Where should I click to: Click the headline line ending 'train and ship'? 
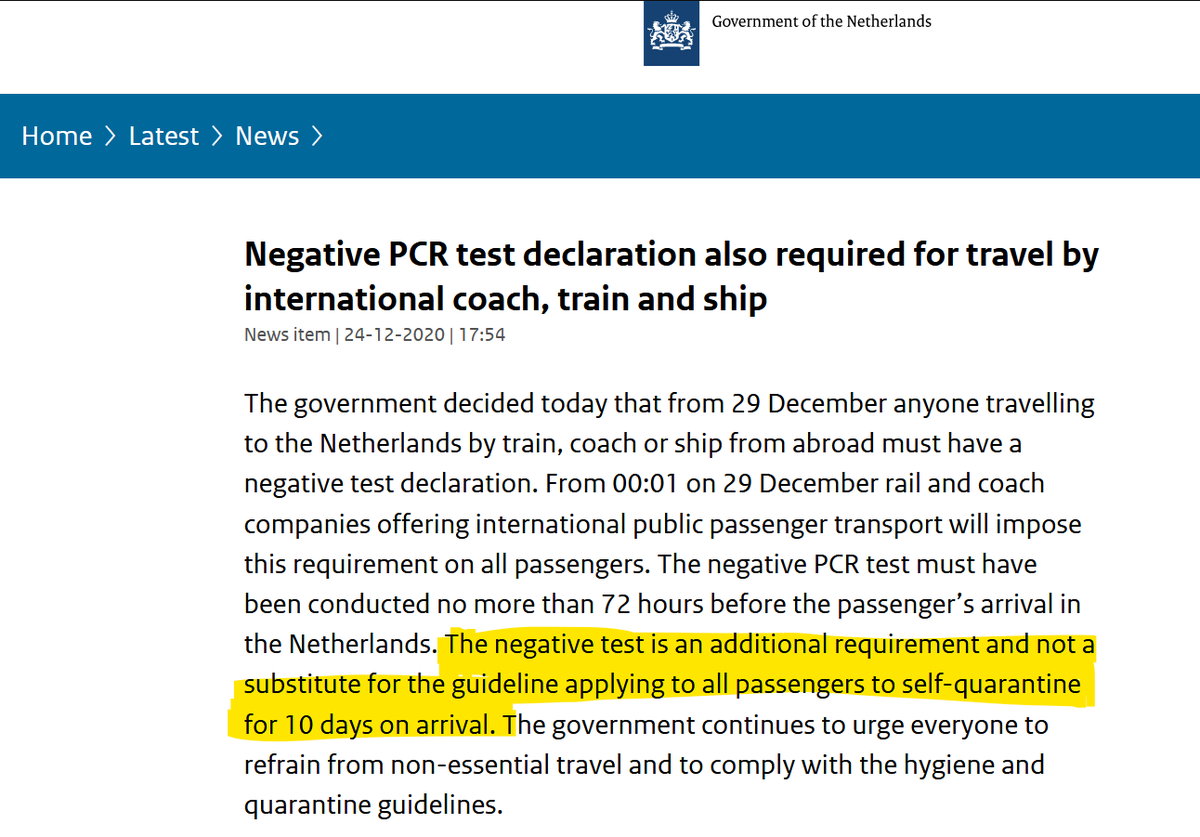505,298
